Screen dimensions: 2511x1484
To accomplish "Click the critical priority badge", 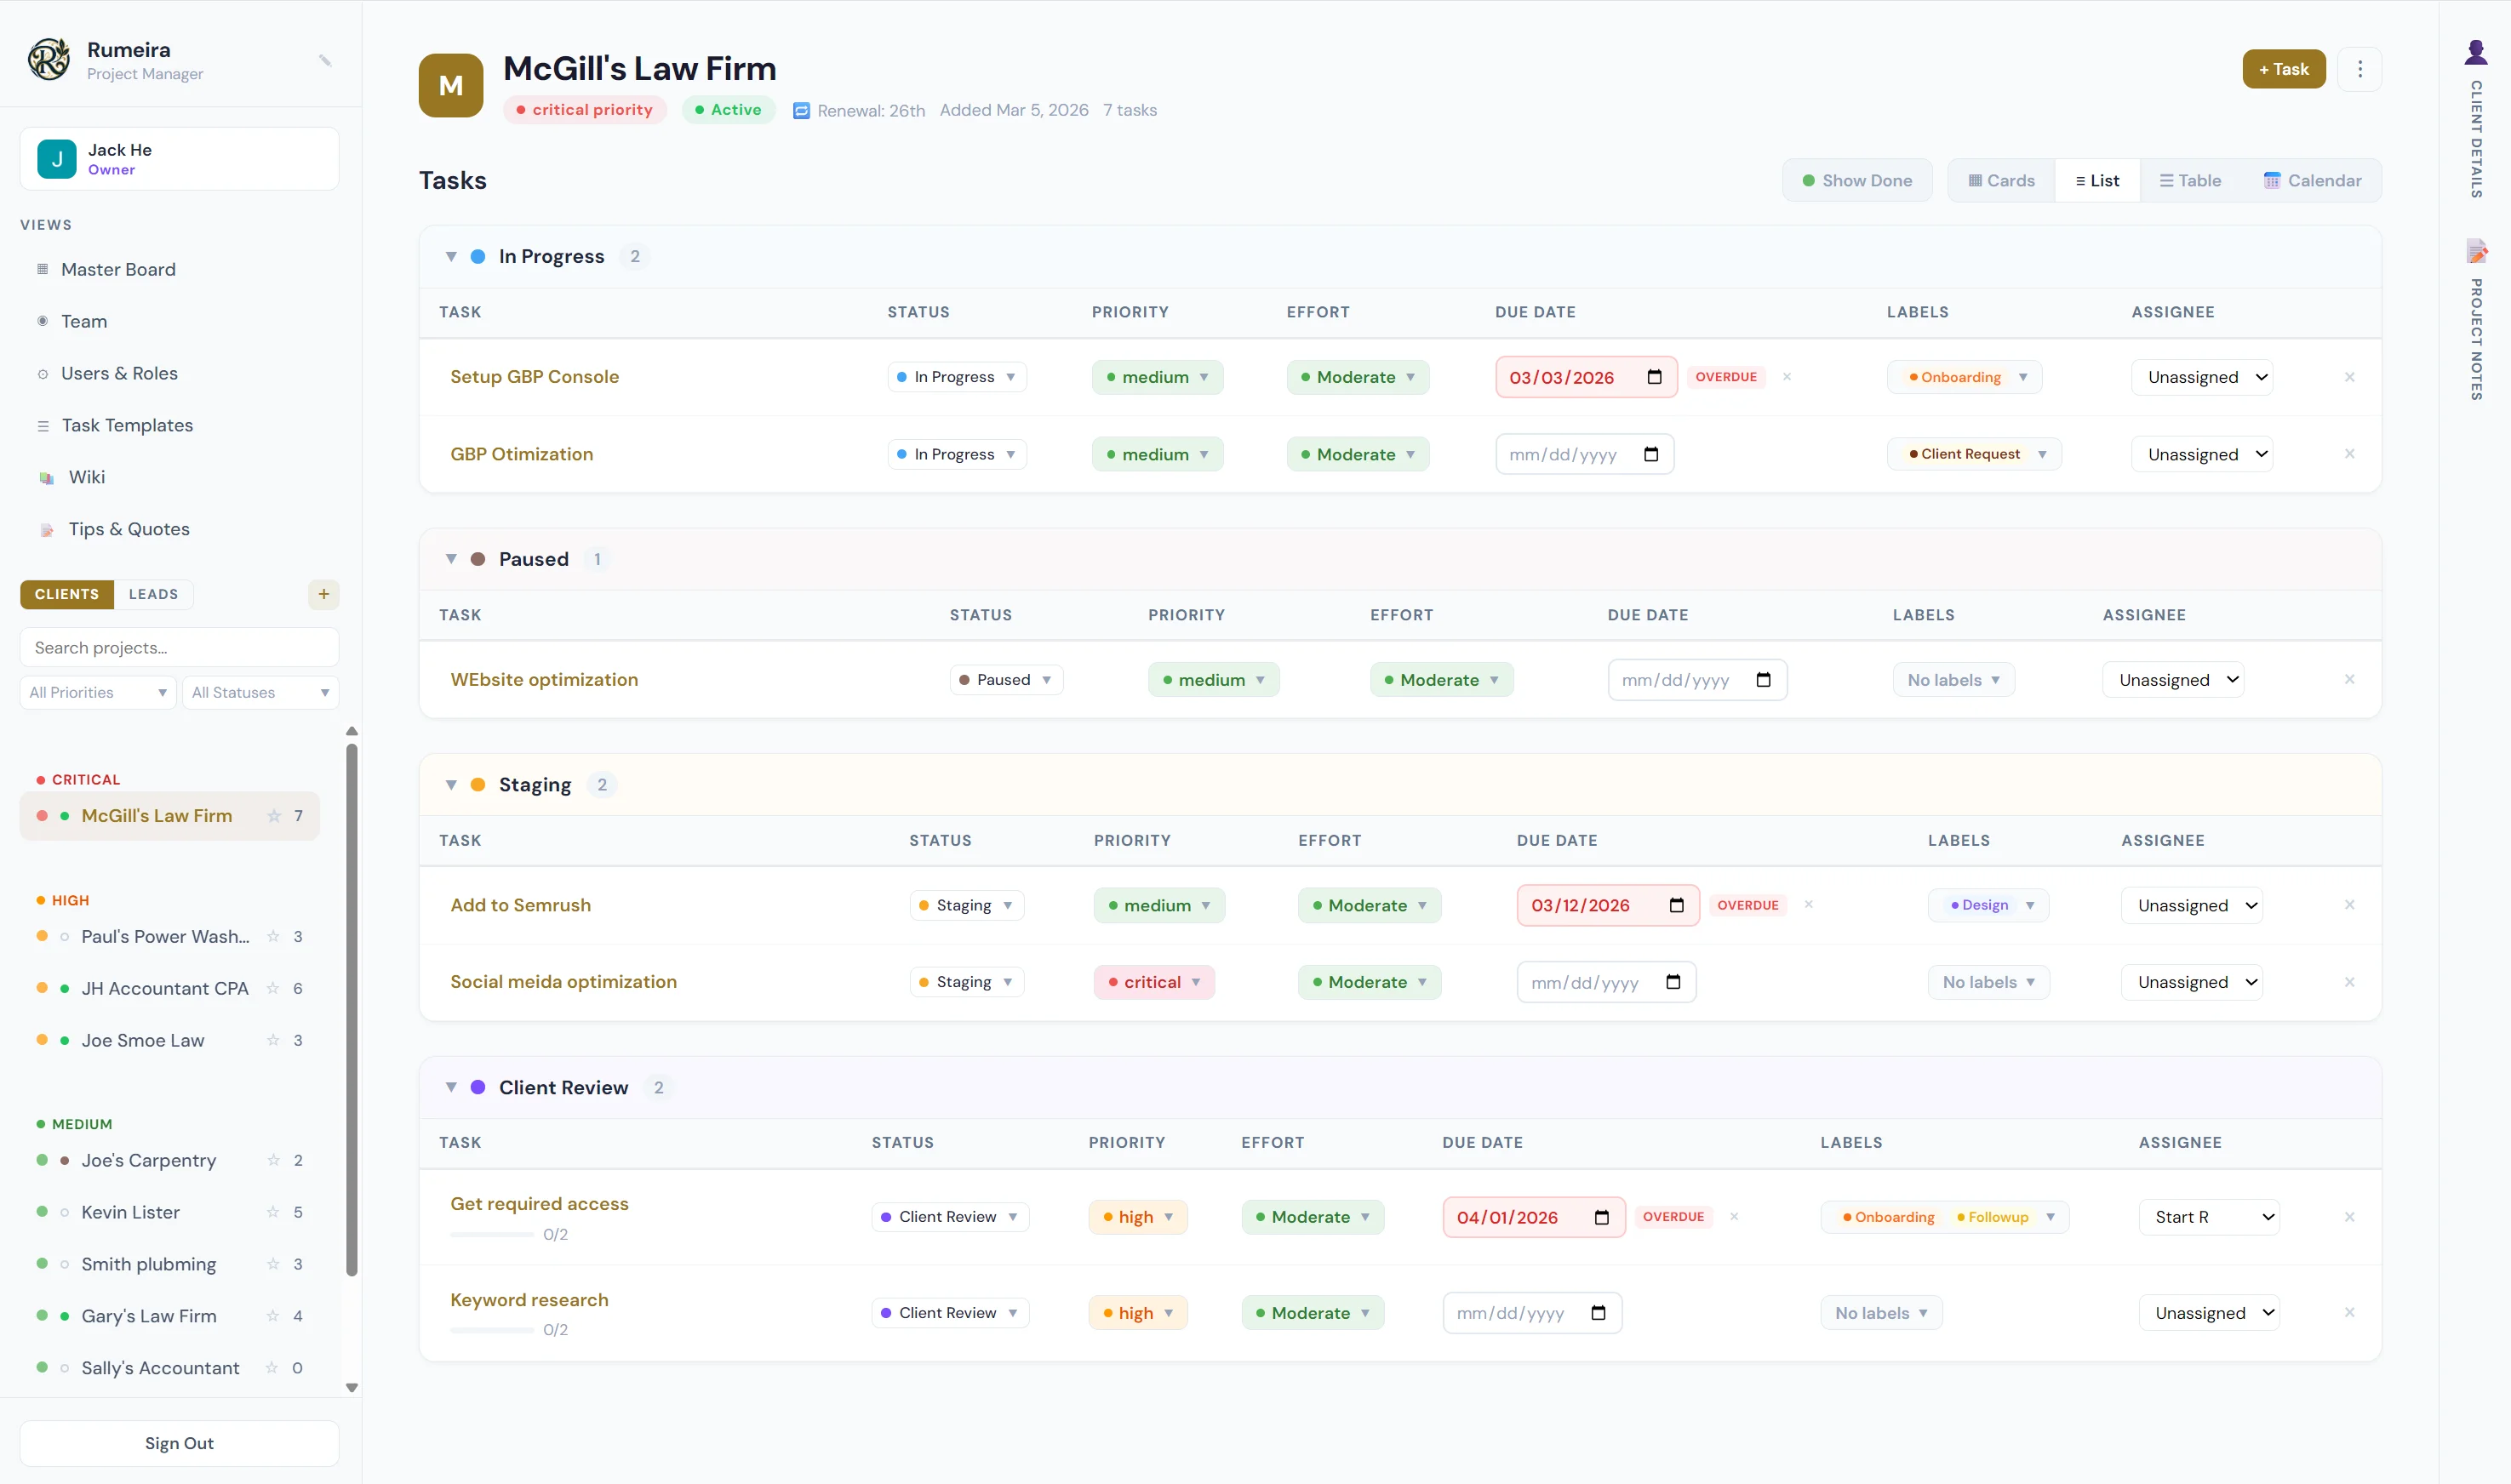I will (584, 110).
